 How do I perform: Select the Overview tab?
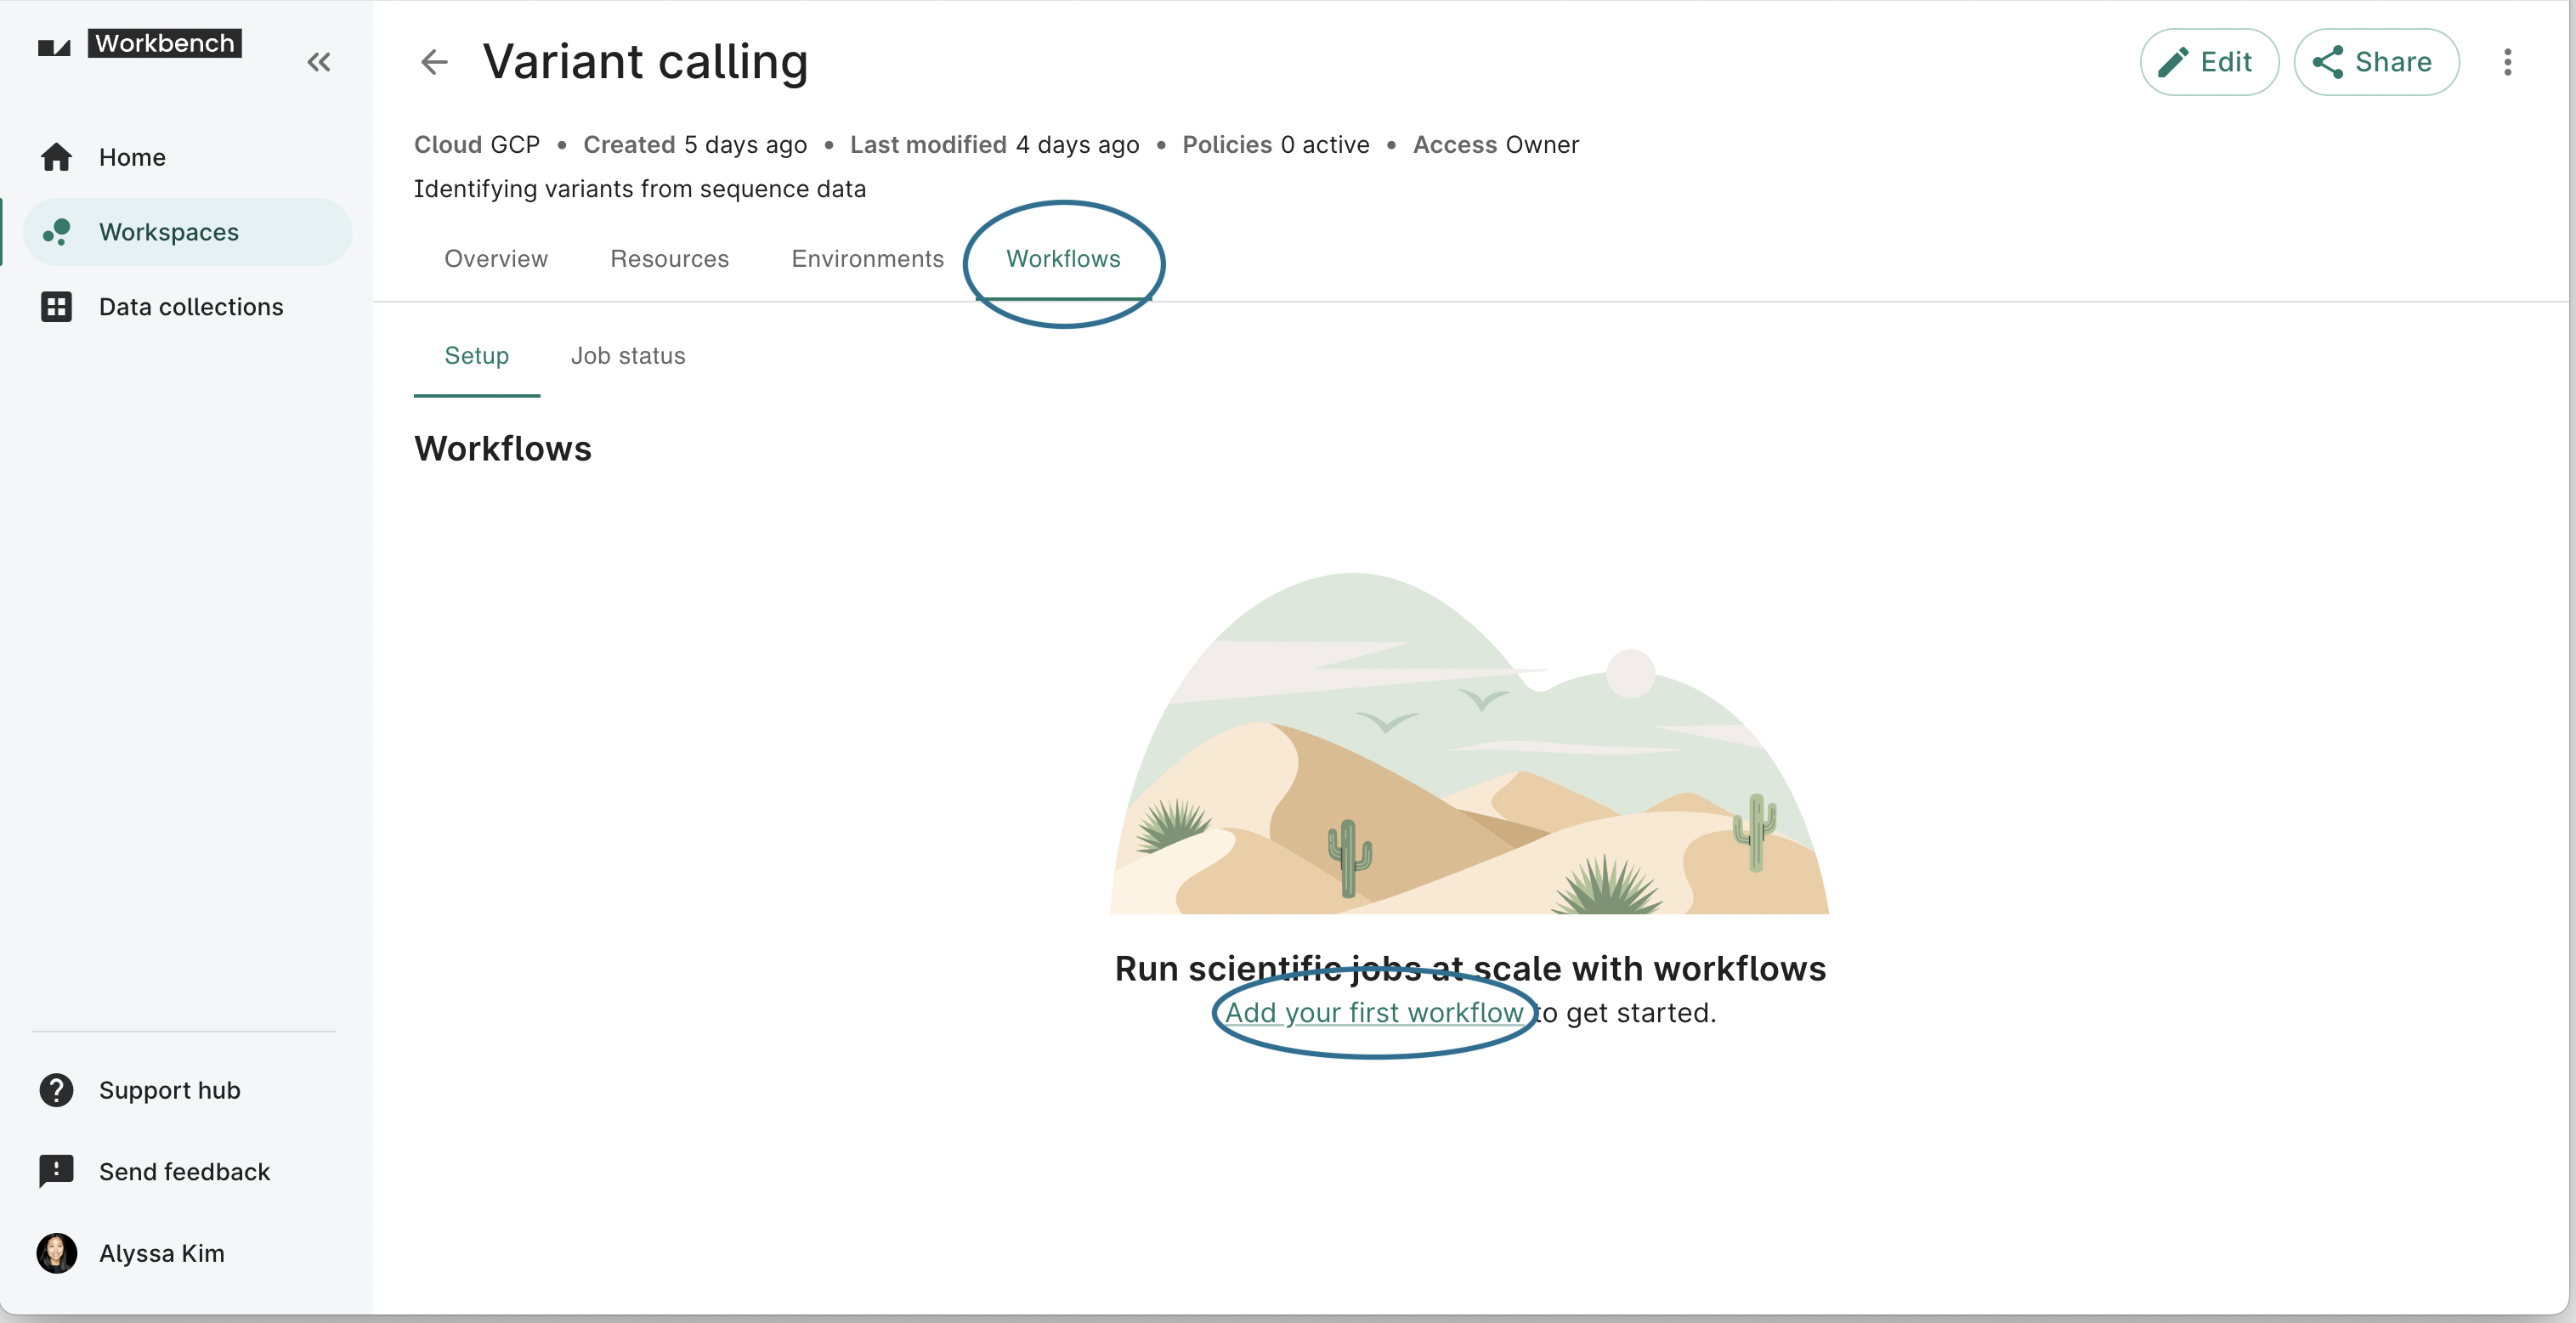pos(495,258)
